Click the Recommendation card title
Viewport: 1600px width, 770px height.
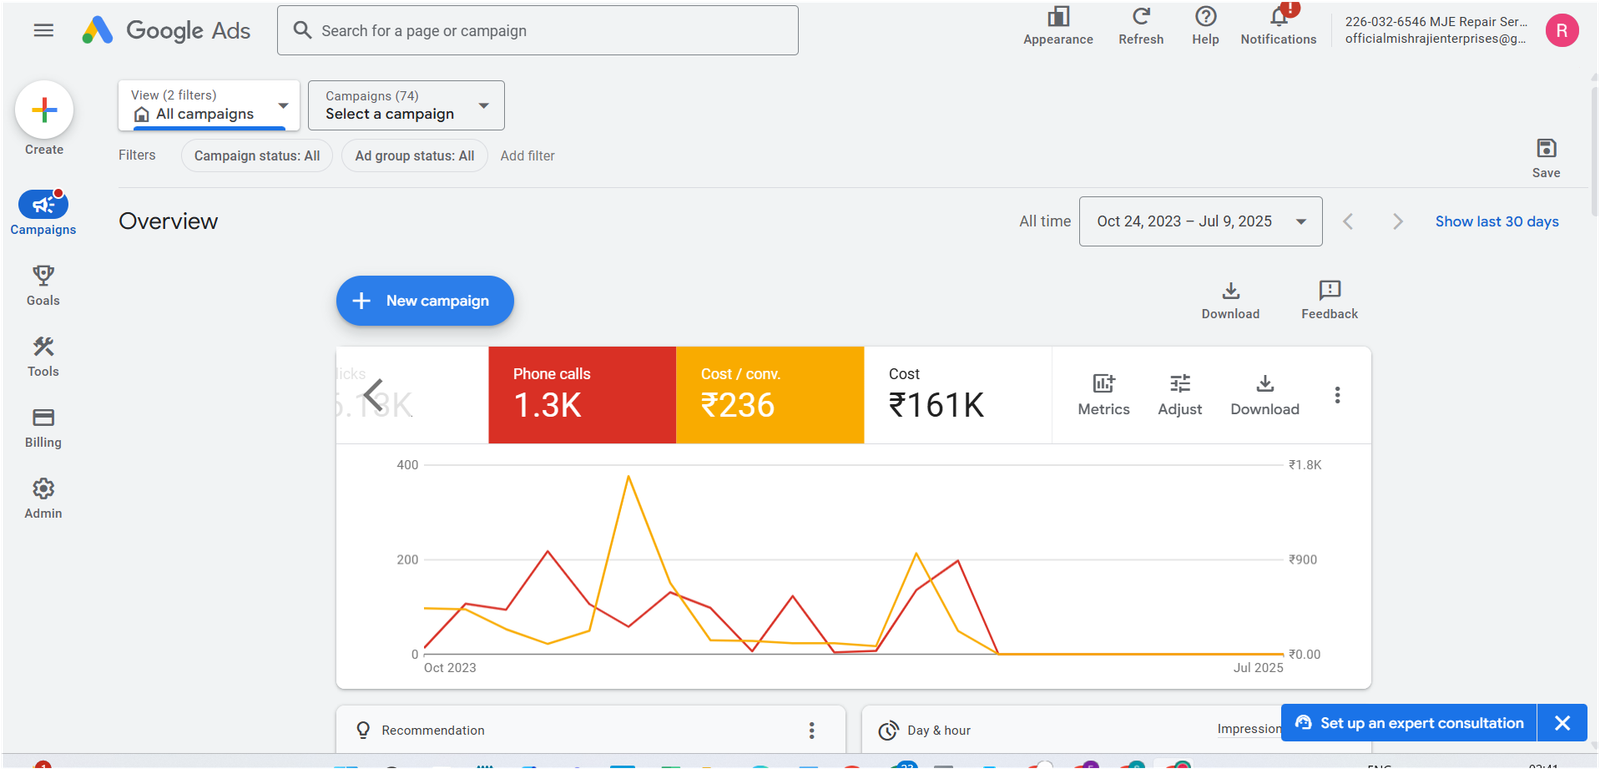point(433,730)
